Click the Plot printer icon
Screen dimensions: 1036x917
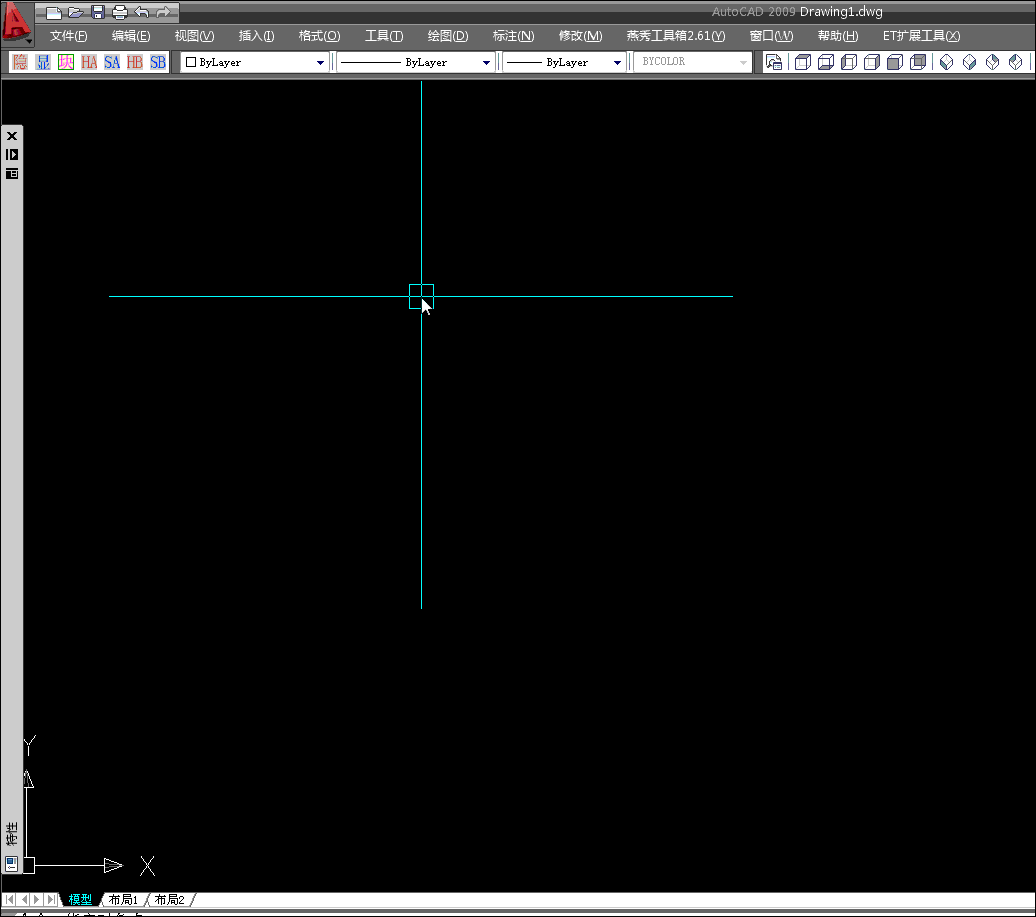[120, 12]
